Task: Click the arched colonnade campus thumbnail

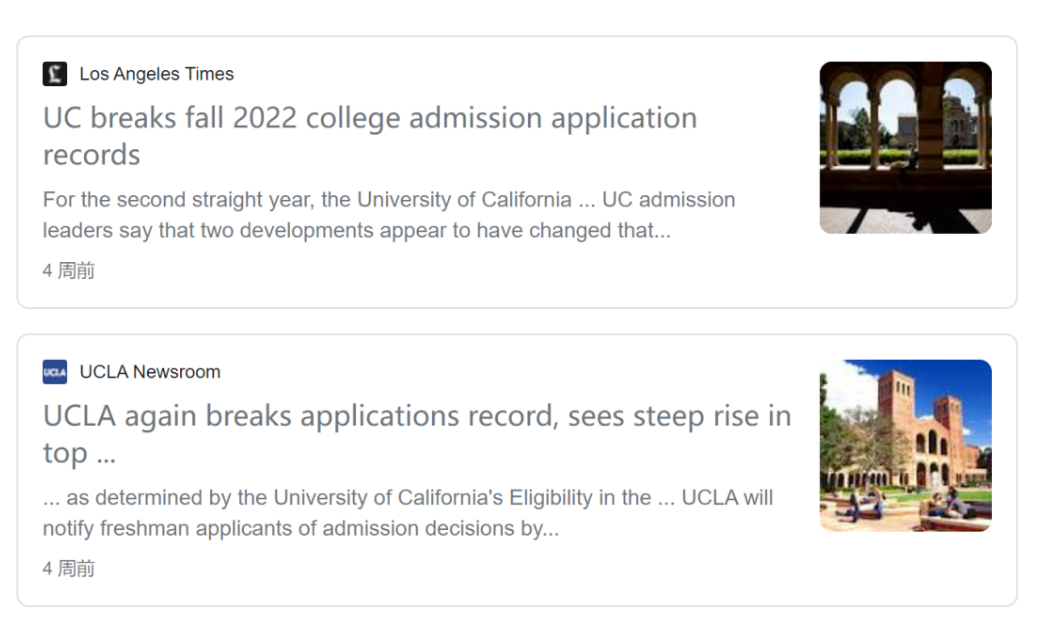Action: [x=906, y=148]
